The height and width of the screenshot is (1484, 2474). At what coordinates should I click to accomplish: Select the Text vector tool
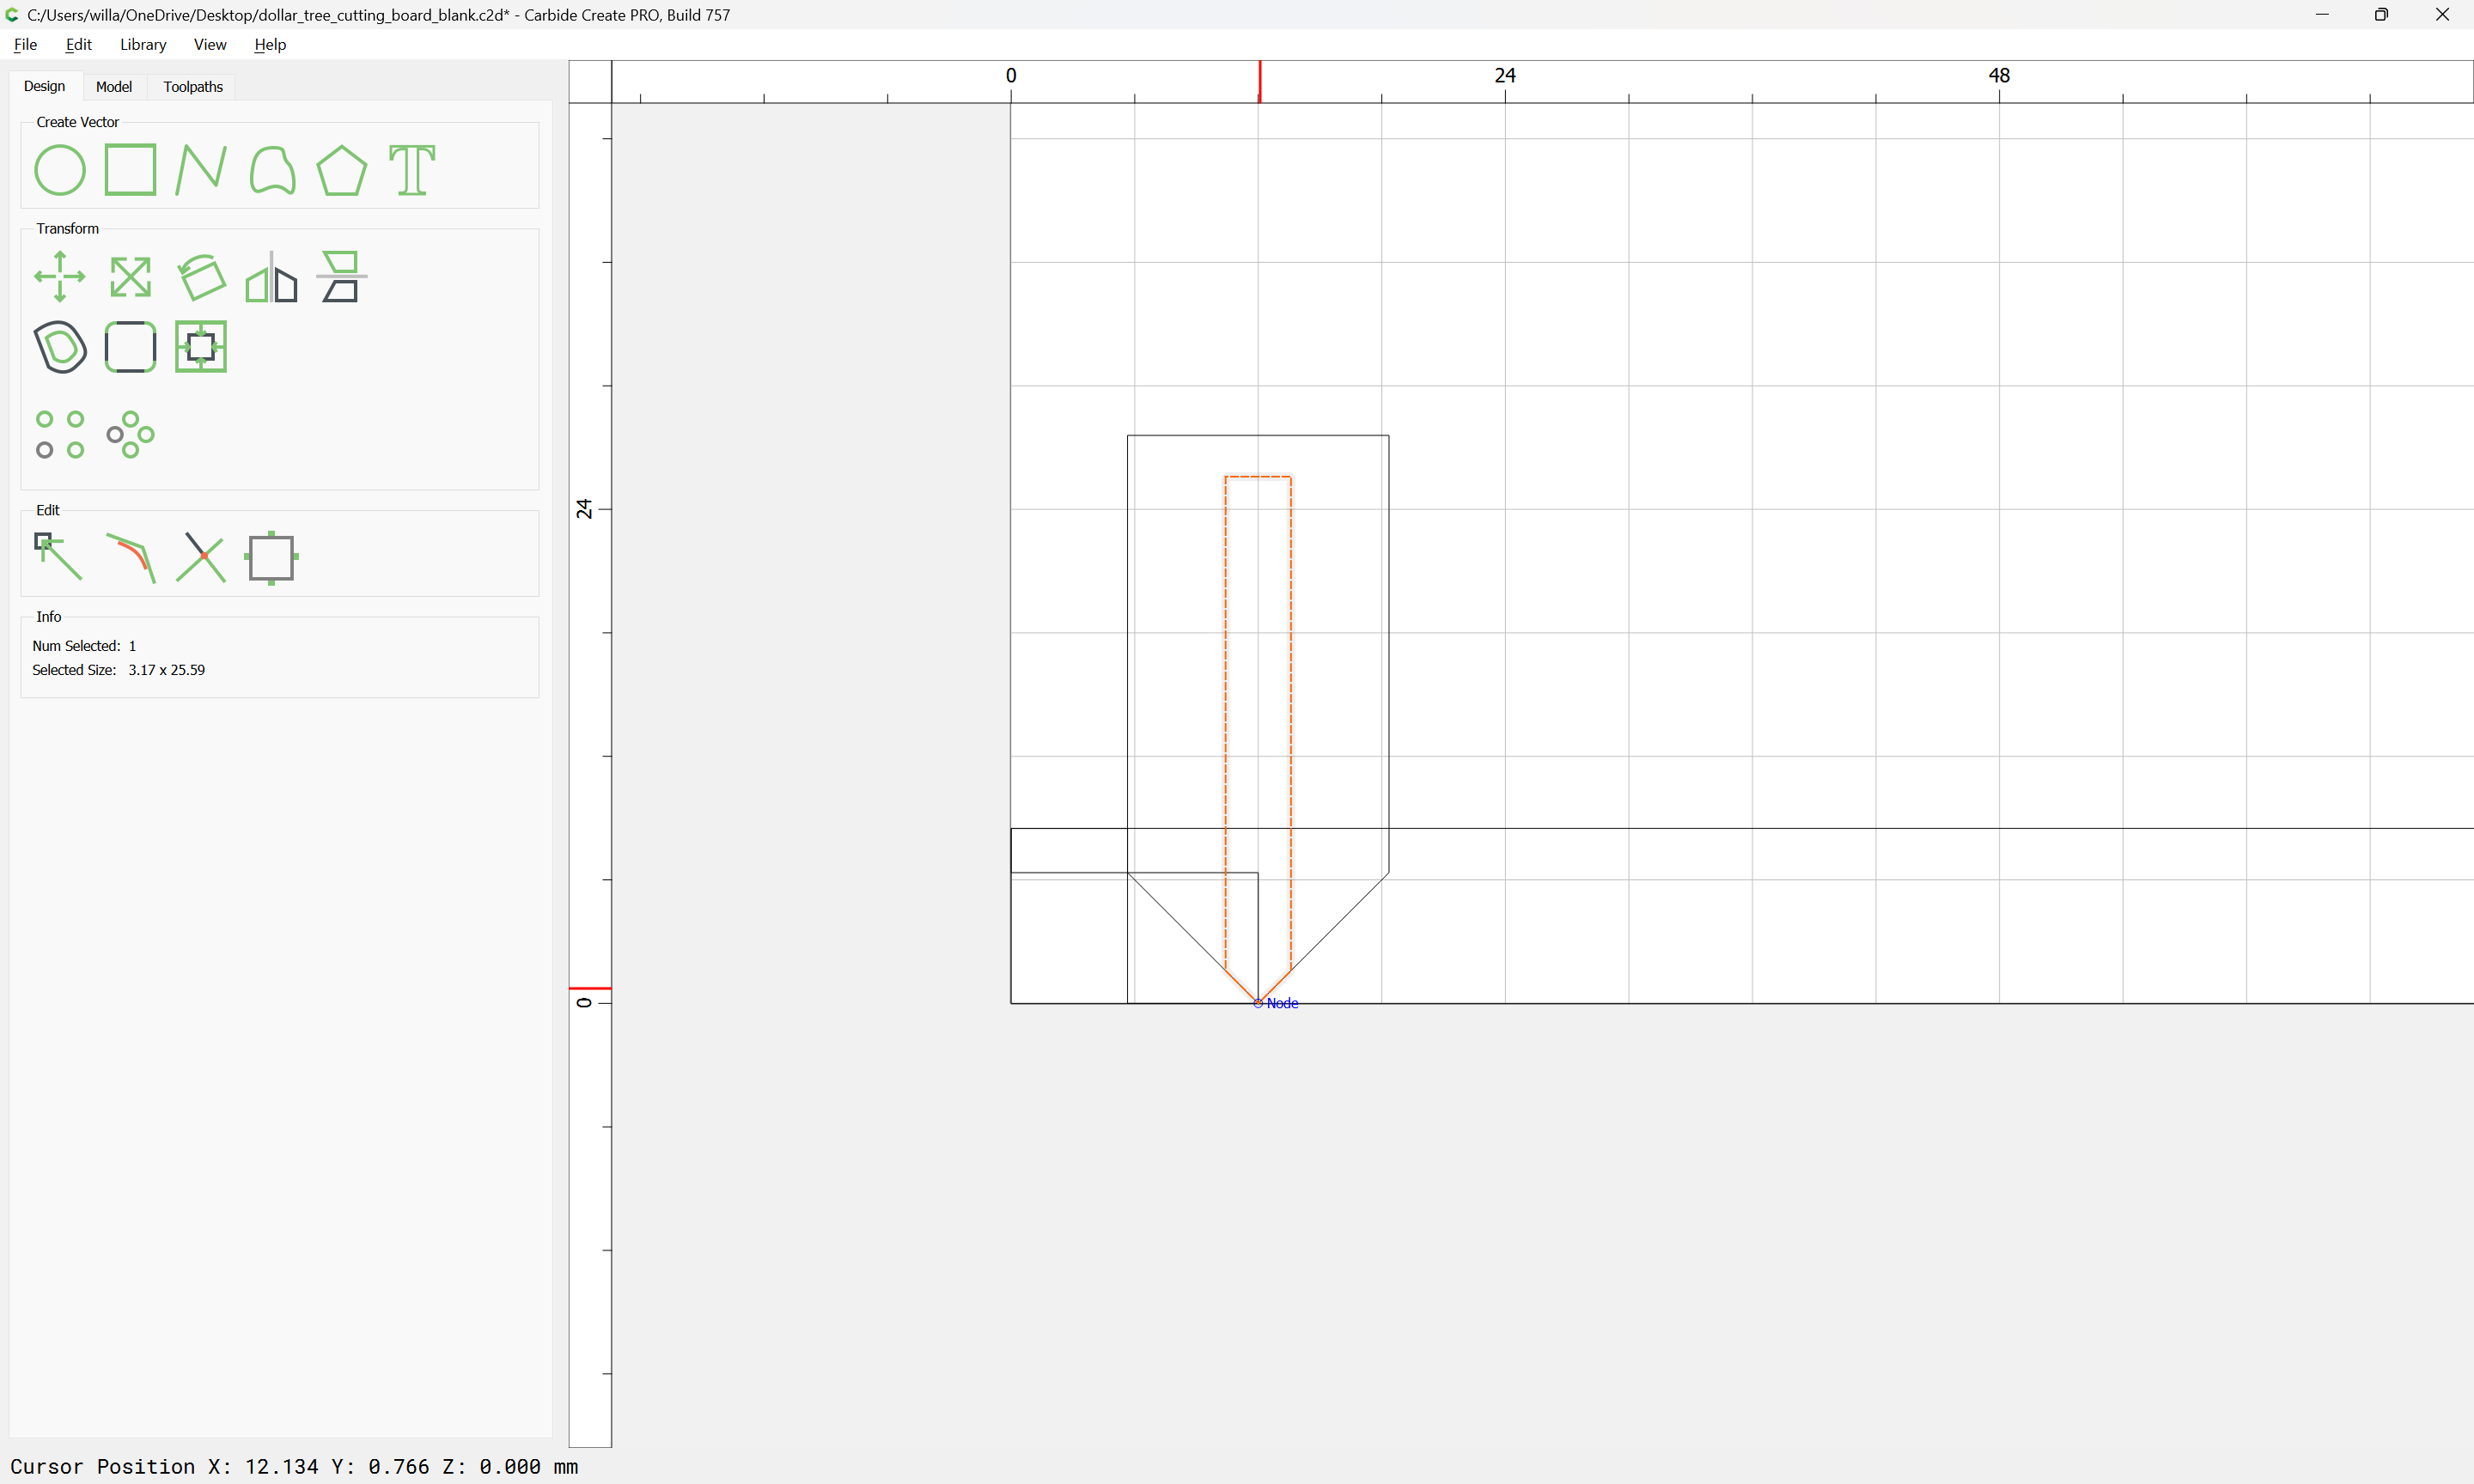[412, 170]
